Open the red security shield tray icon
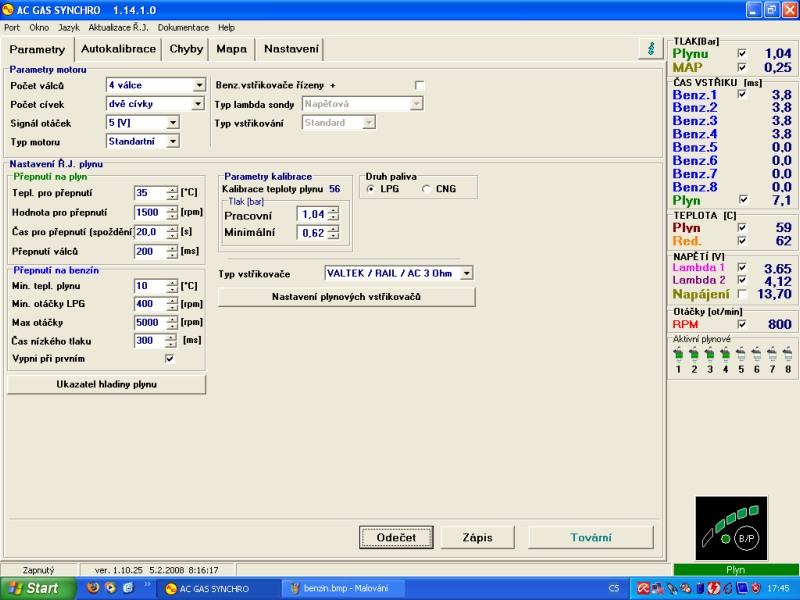The image size is (800, 600). 756,588
